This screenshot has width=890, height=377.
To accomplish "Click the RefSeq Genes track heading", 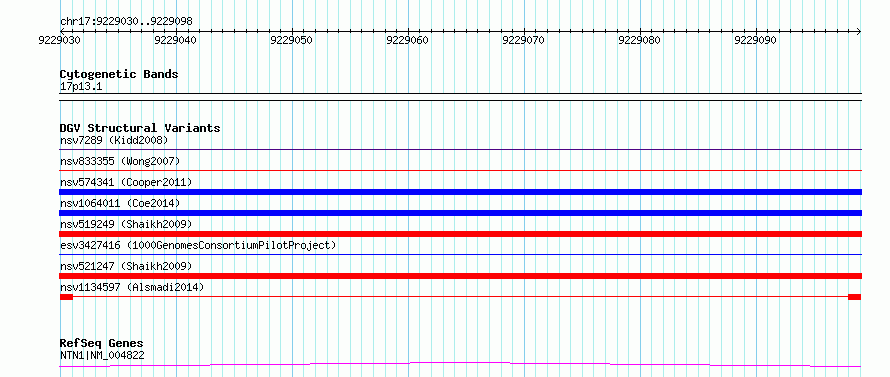I will tap(102, 343).
